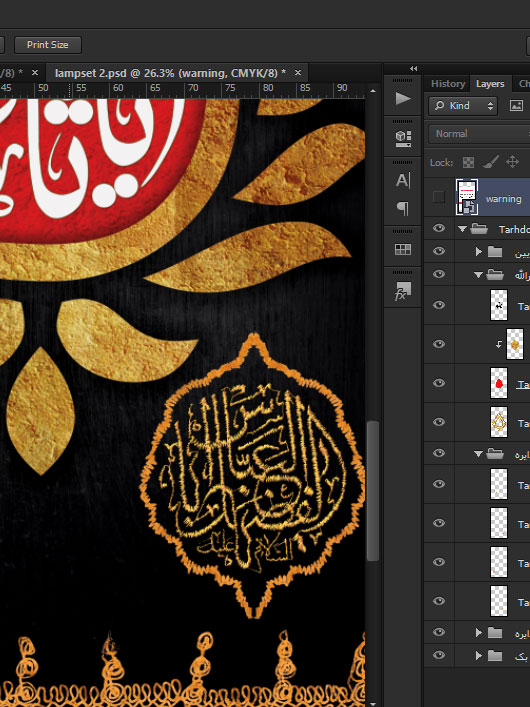Viewport: 530px width, 707px height.
Task: Open the Actions panel play icon
Action: coord(403,98)
